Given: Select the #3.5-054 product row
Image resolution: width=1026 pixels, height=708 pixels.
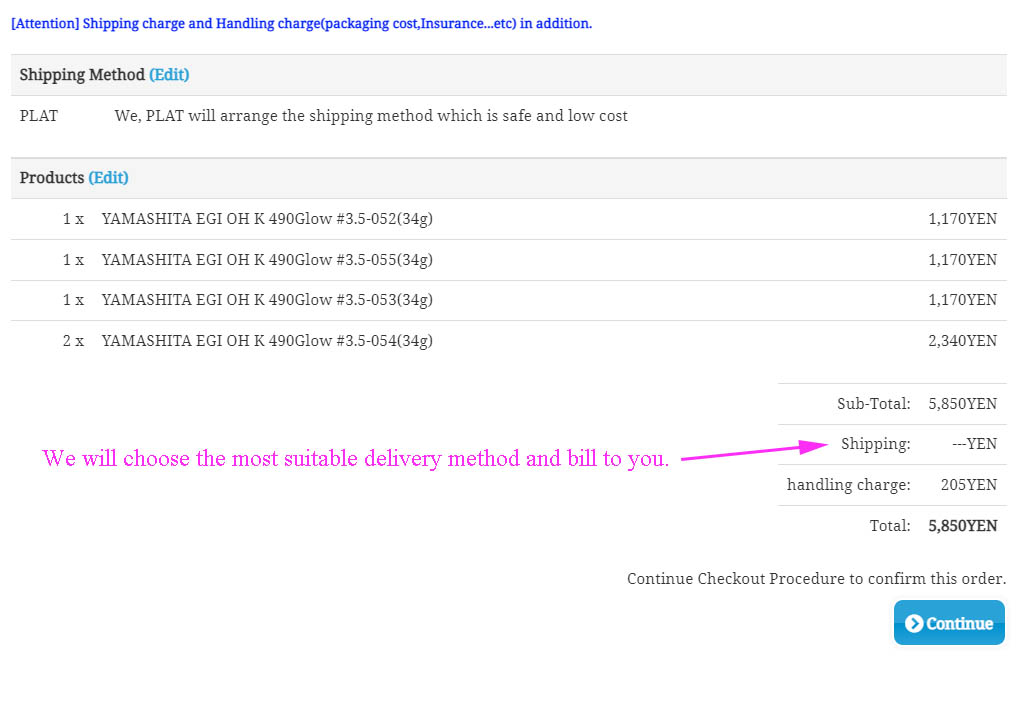Looking at the screenshot, I should coord(267,341).
